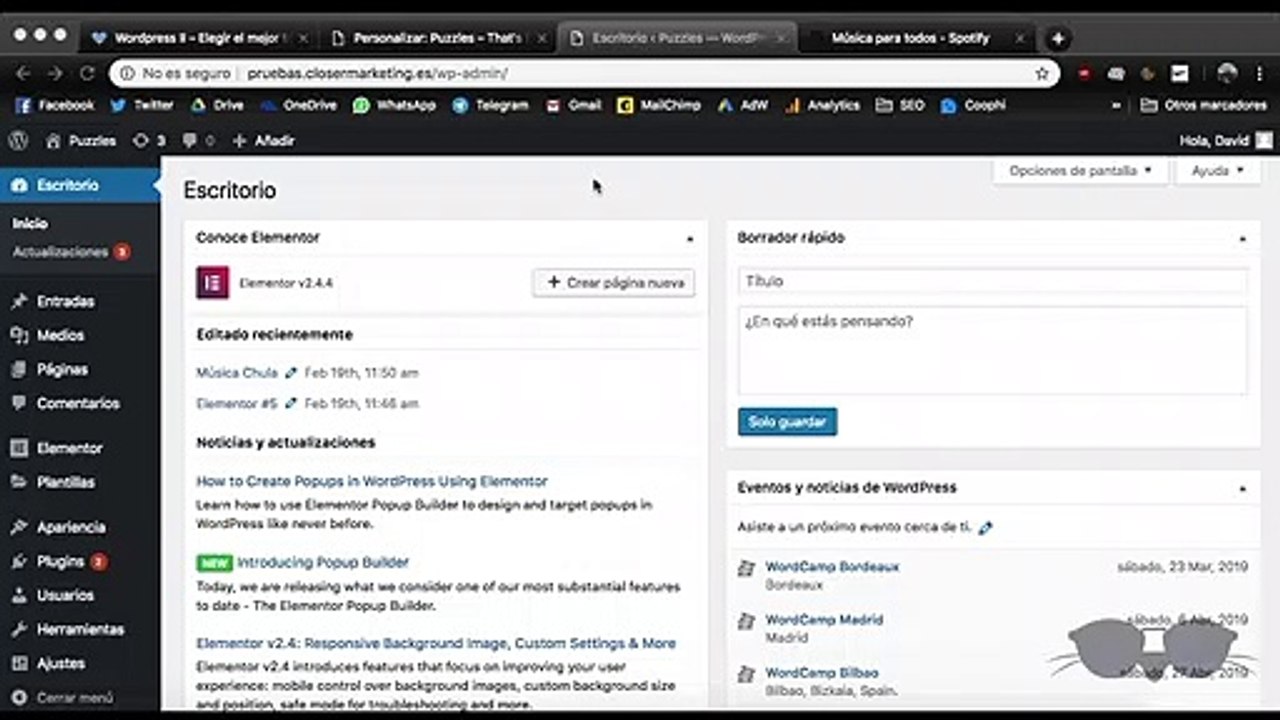The image size is (1280, 720).
Task: Select Inicio in the Escritorio submenu
Action: pos(30,223)
